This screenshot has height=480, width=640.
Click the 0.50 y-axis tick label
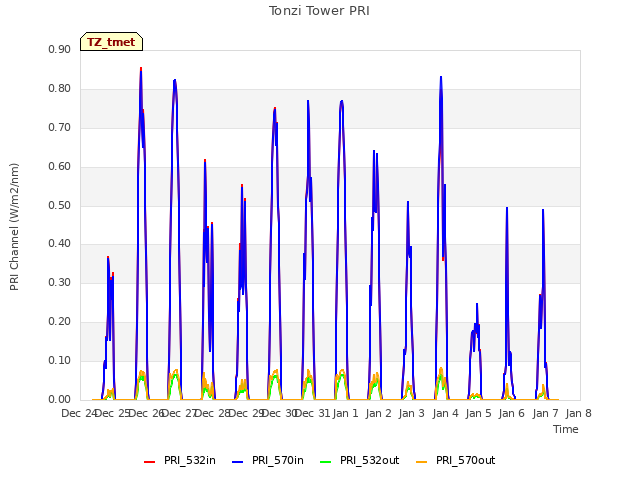click(x=60, y=205)
